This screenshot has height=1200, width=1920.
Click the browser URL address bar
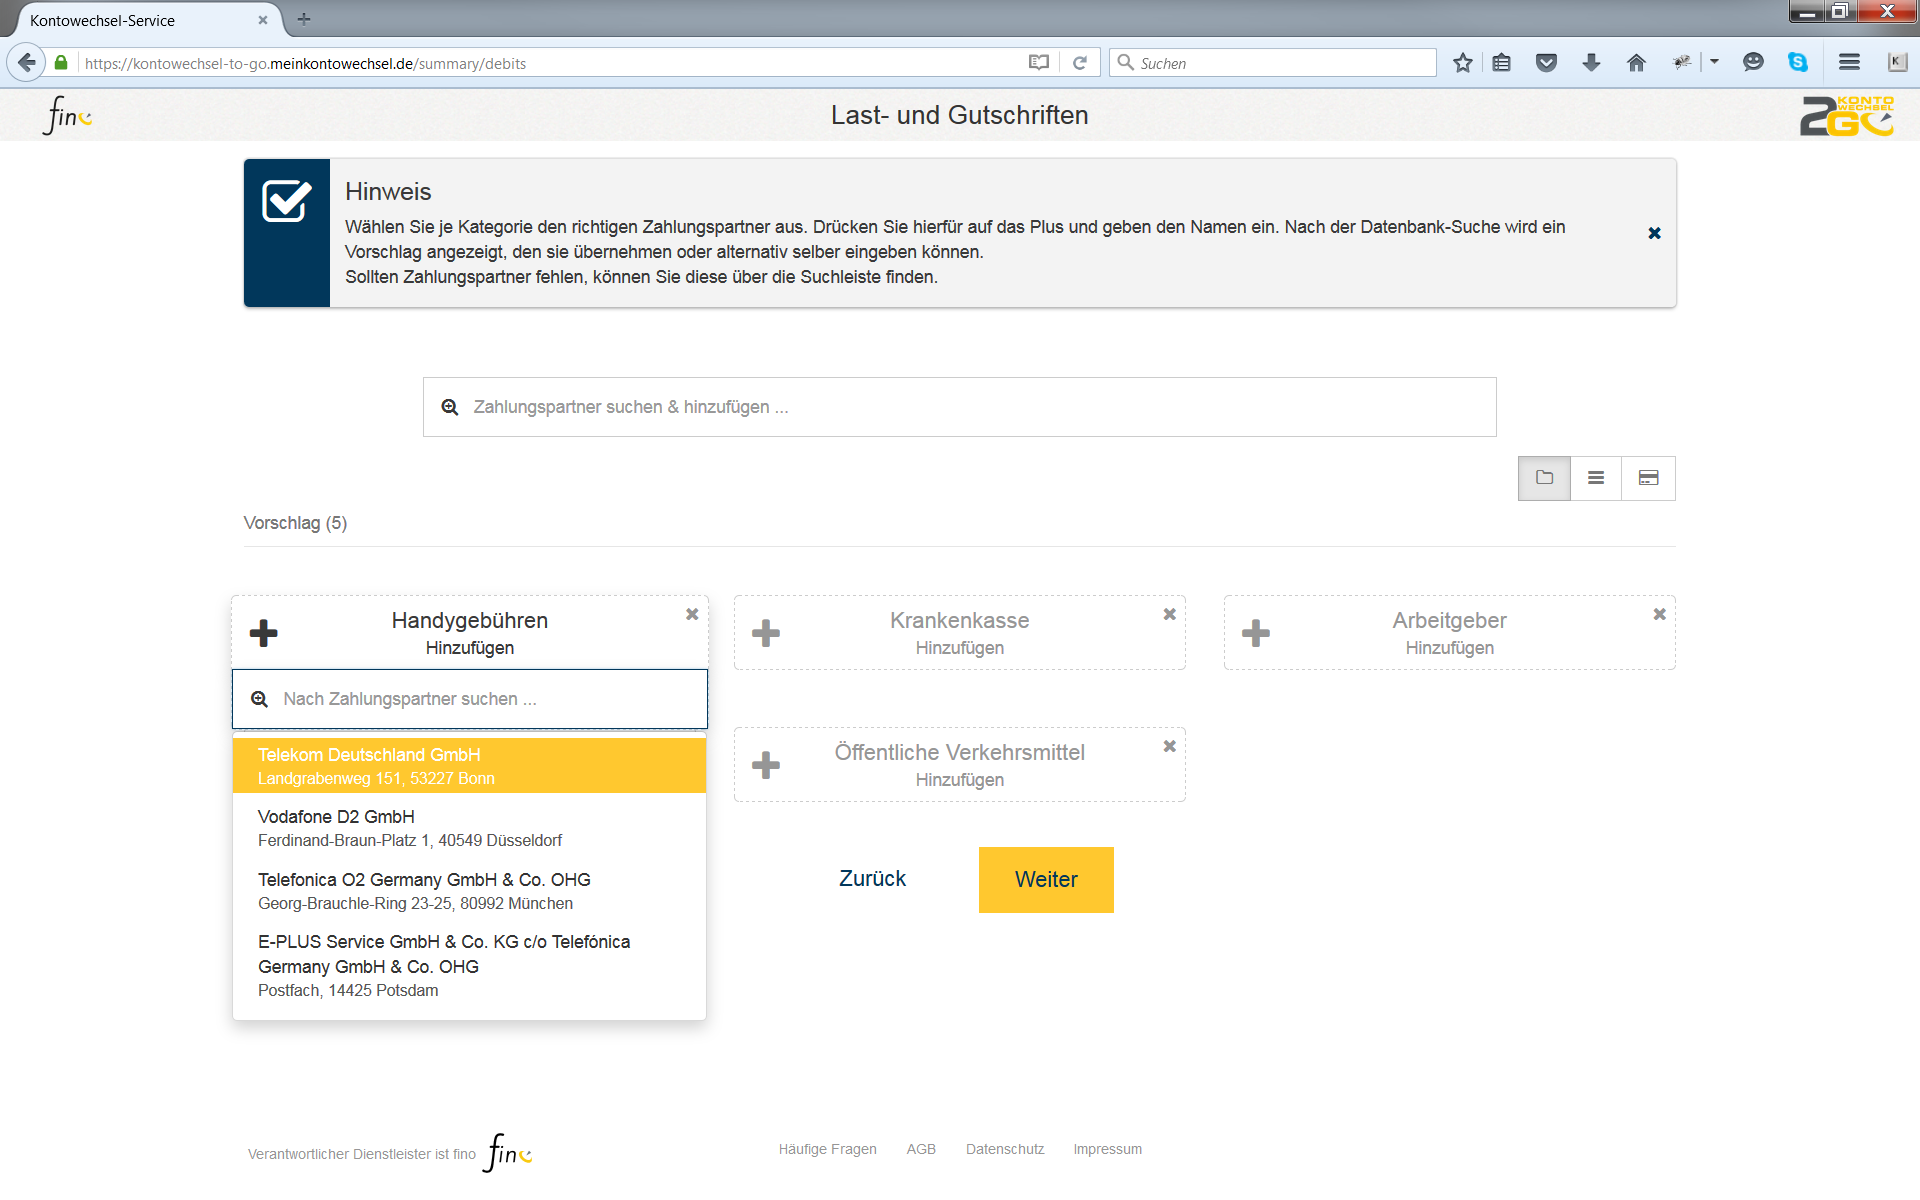pyautogui.click(x=550, y=63)
